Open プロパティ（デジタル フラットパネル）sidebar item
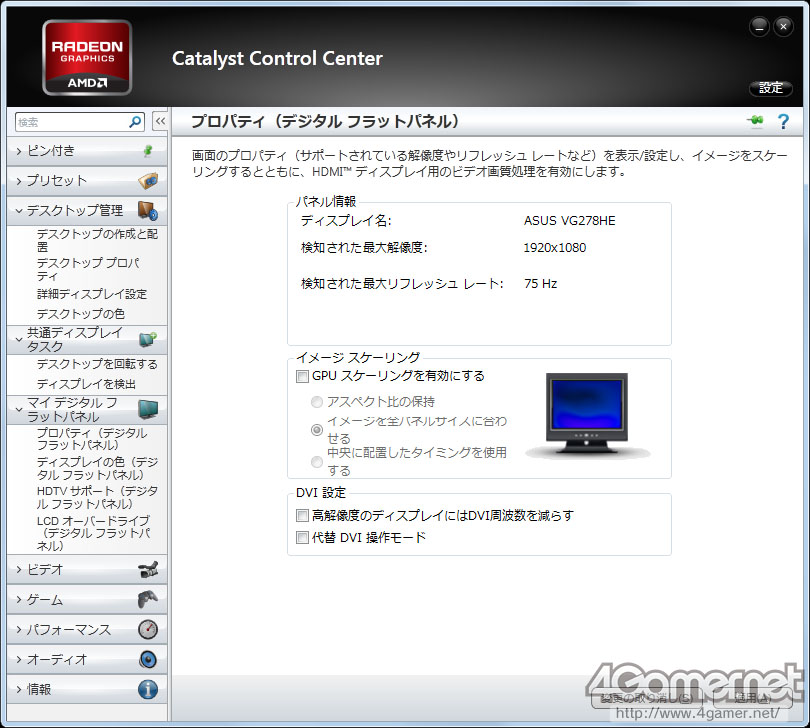The height and width of the screenshot is (728, 810). click(92, 439)
